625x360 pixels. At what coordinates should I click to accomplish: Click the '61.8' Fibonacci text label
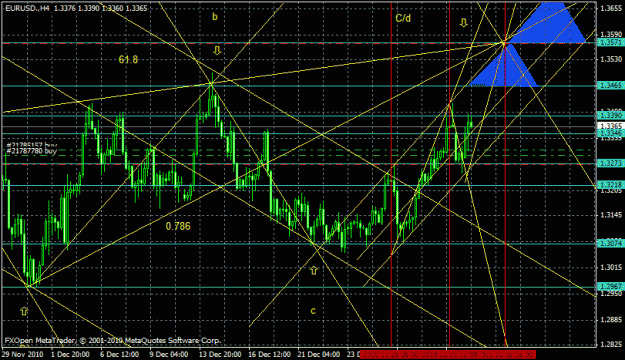(128, 60)
